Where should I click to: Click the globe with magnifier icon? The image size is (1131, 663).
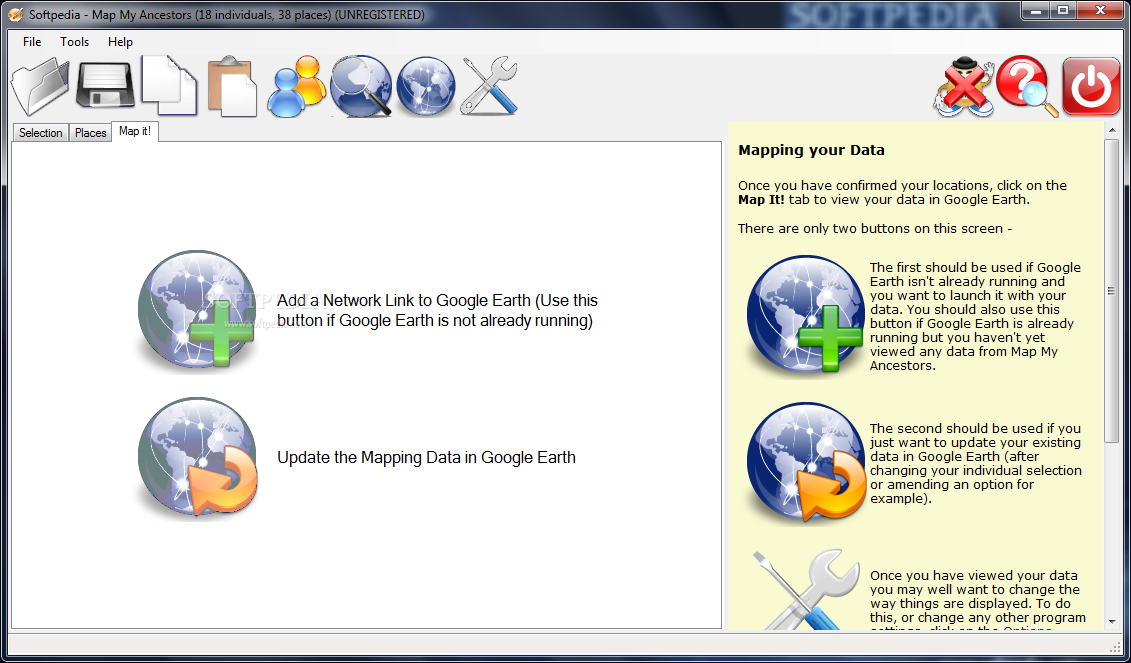click(361, 86)
